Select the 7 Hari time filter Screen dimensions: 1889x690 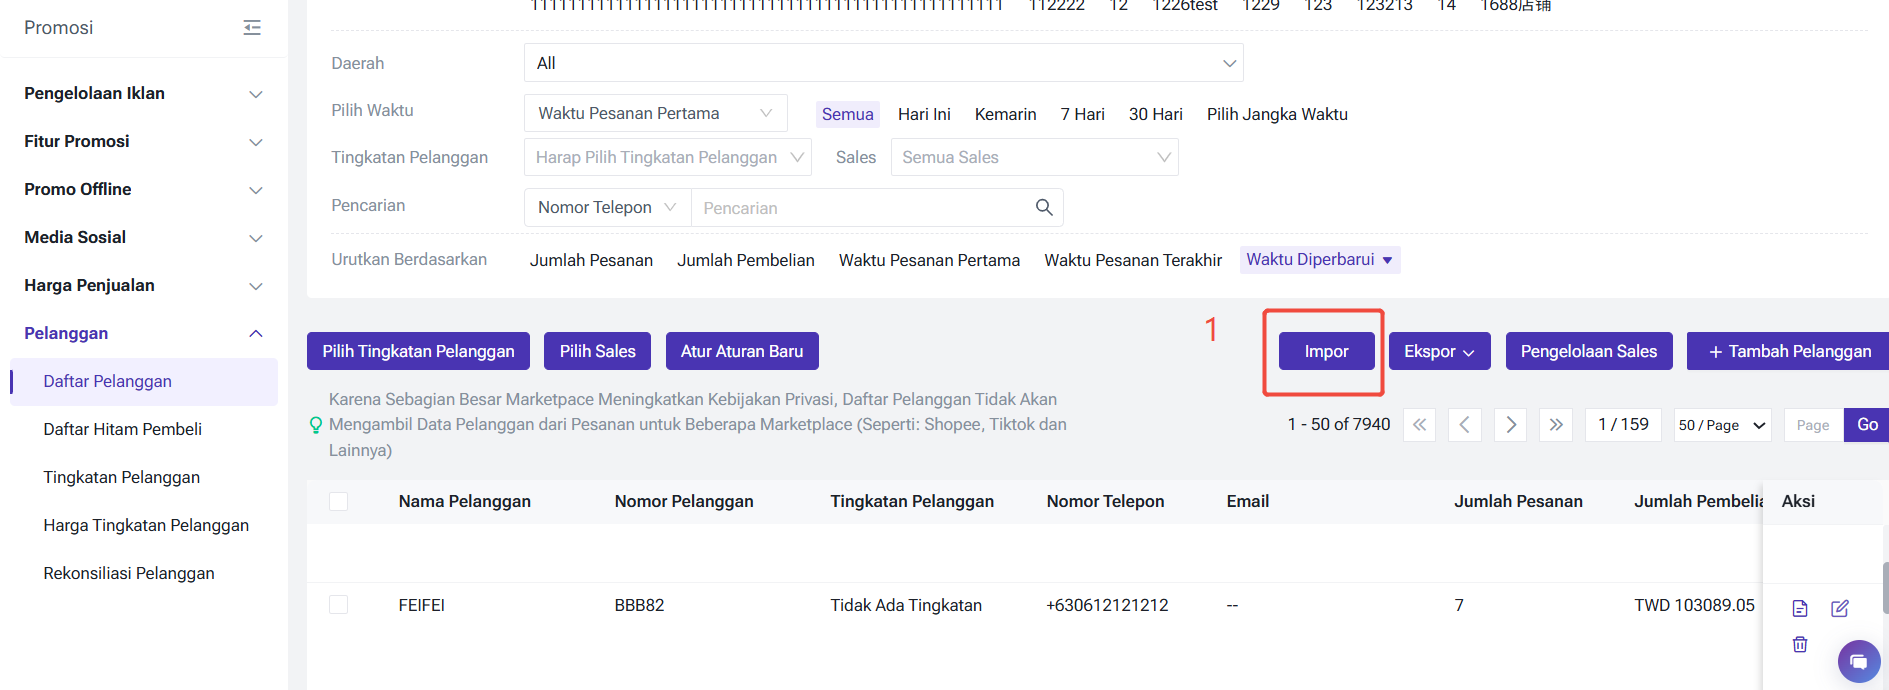[1082, 114]
